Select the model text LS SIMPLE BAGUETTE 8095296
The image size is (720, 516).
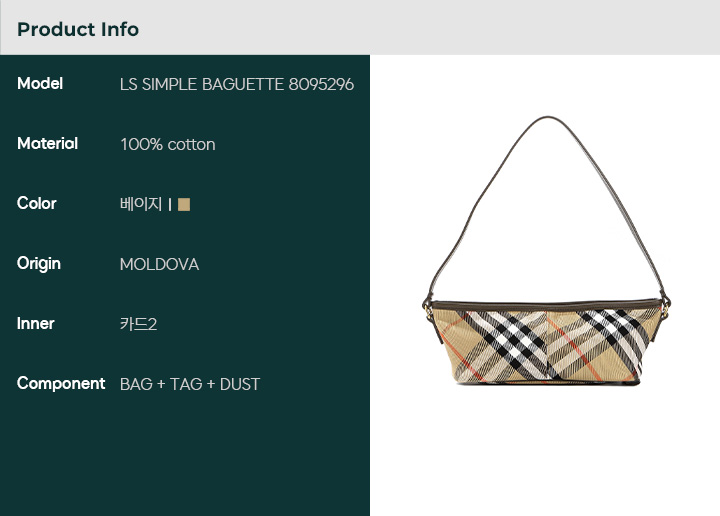point(236,84)
